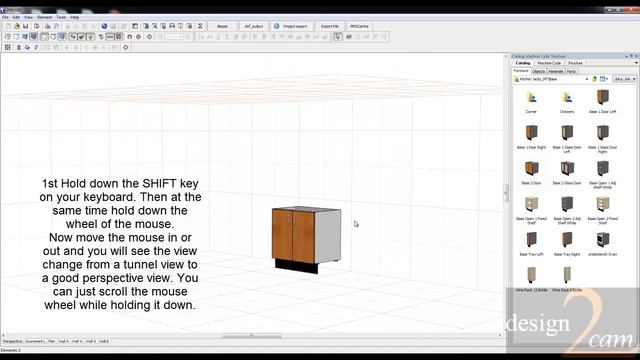Click the horseshoe magnet snap icon
The height and width of the screenshot is (360, 640).
(129, 37)
